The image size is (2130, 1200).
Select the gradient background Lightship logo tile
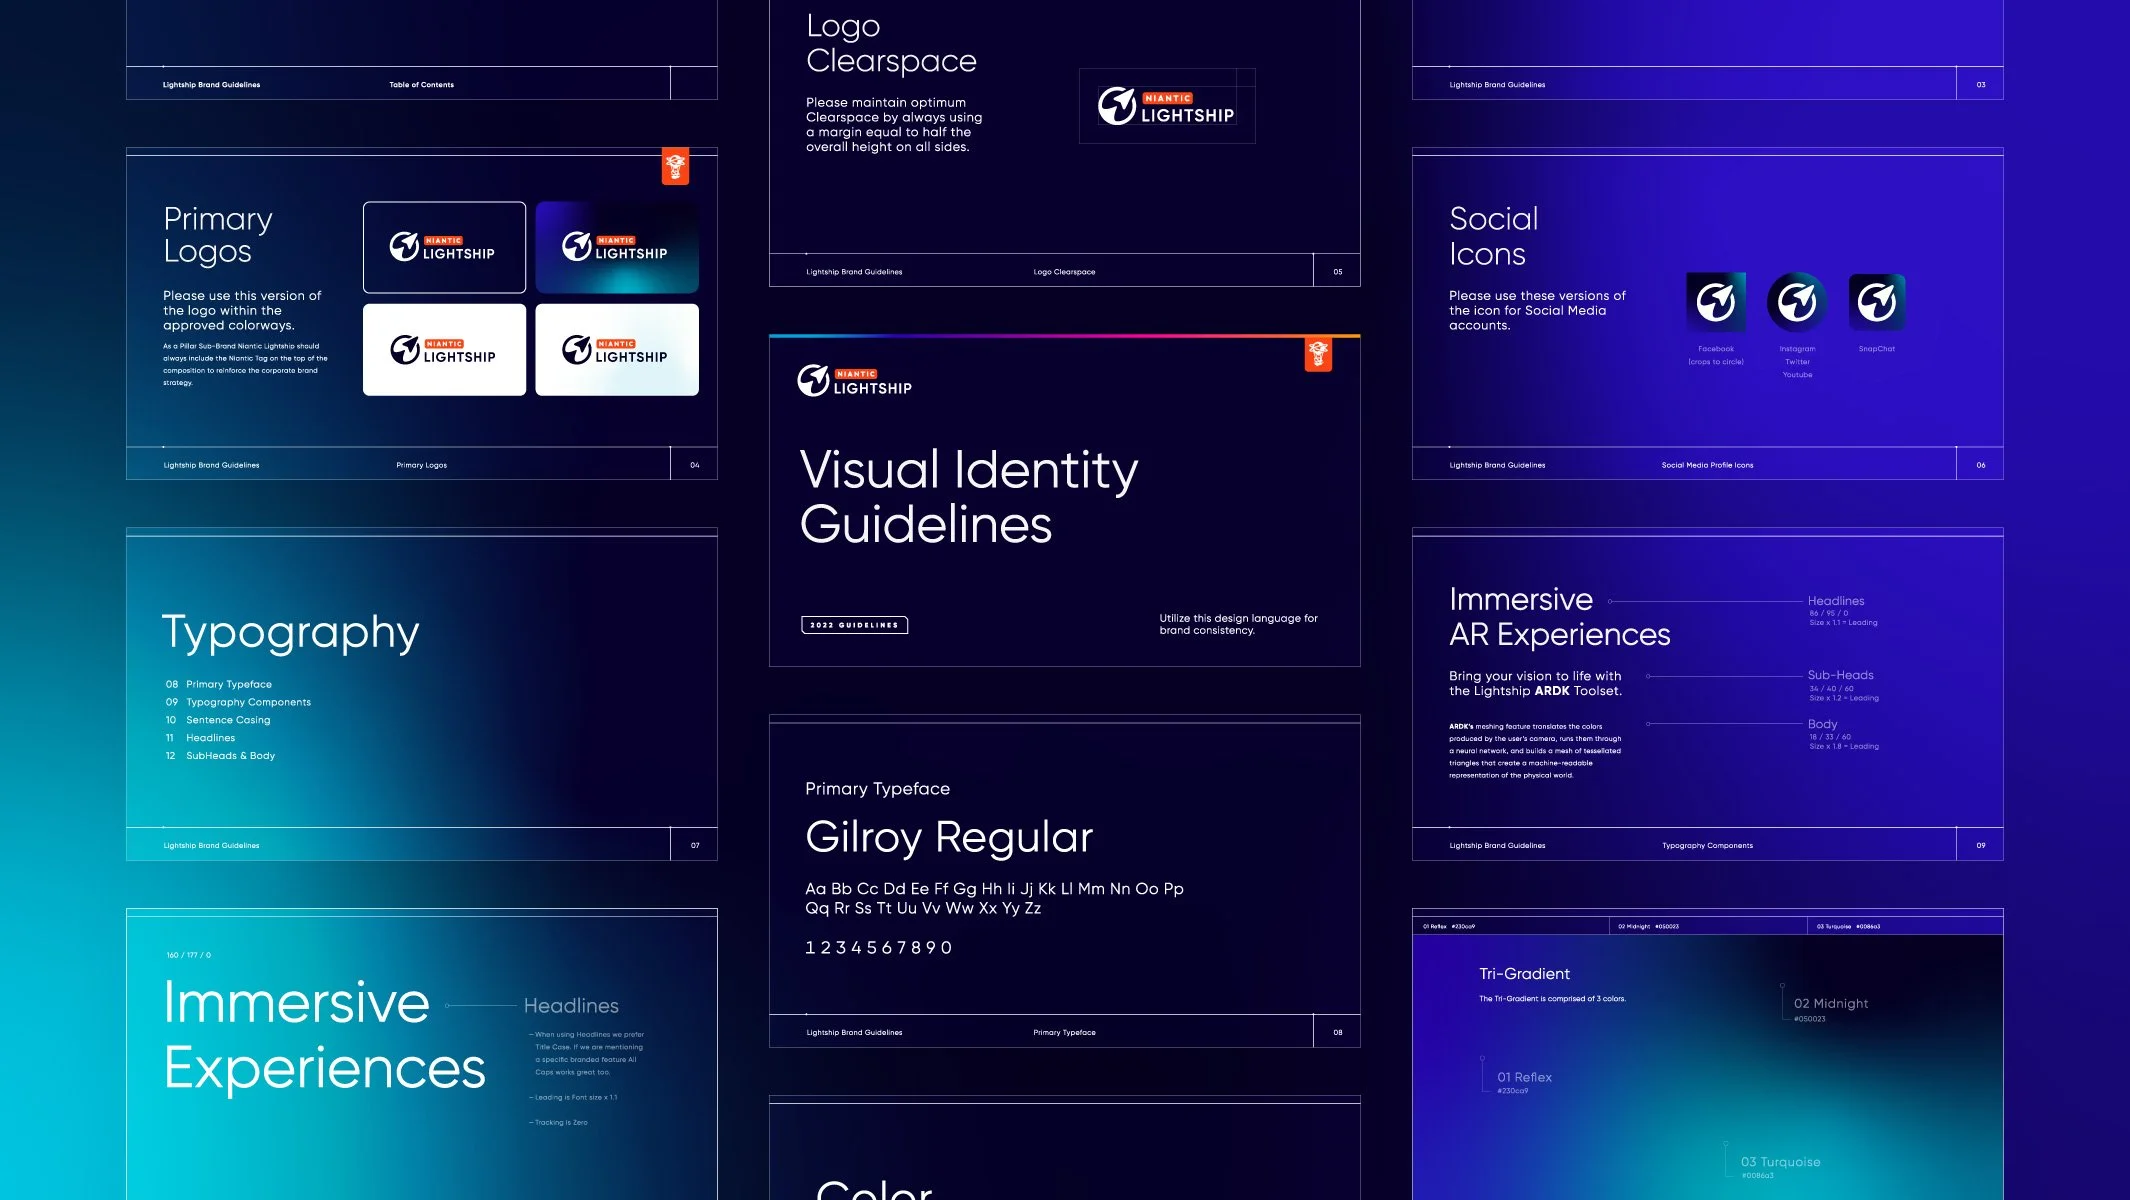pyautogui.click(x=617, y=247)
